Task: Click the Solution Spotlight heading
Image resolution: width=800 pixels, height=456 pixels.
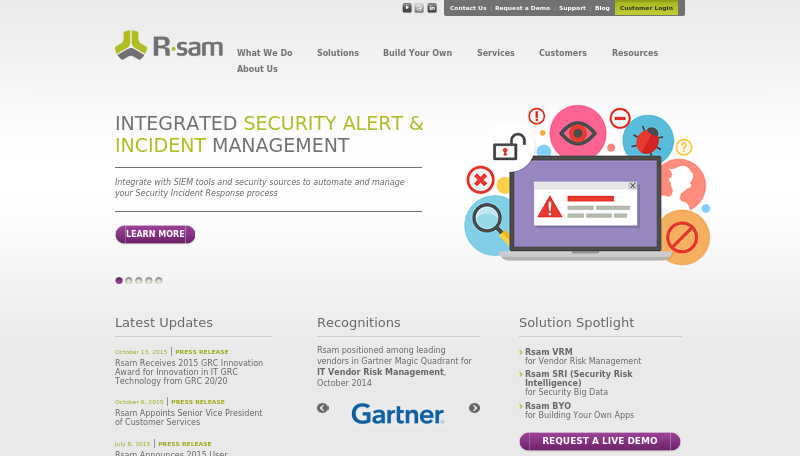Action: [x=577, y=323]
